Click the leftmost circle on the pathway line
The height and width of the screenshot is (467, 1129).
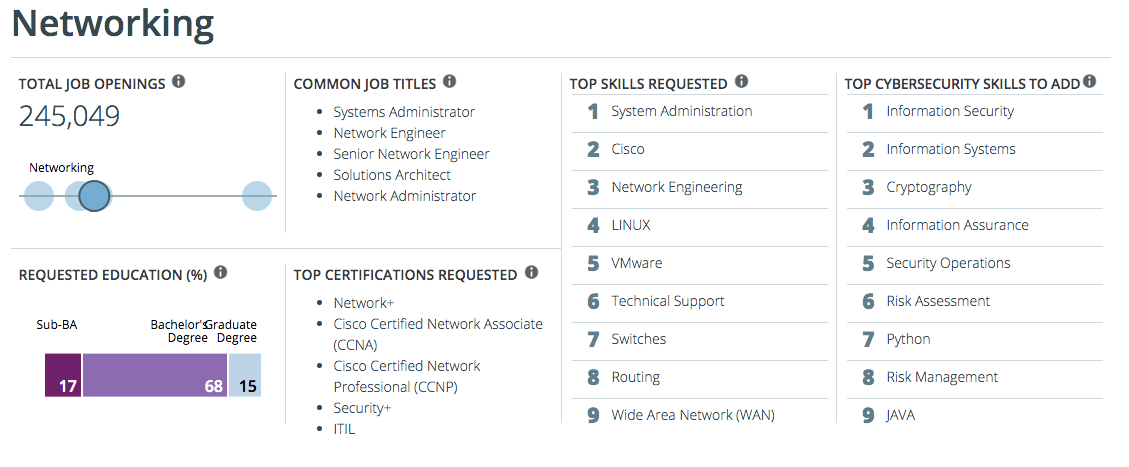(38, 196)
